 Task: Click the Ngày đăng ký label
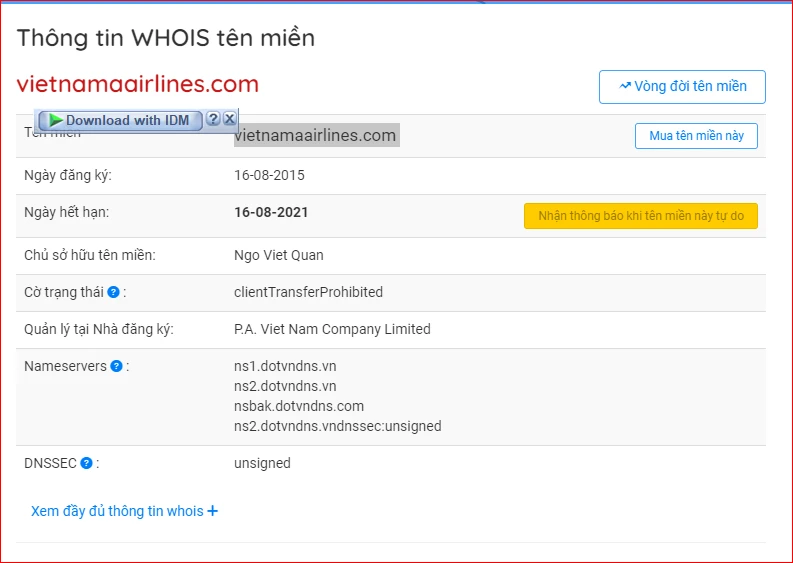[68, 176]
